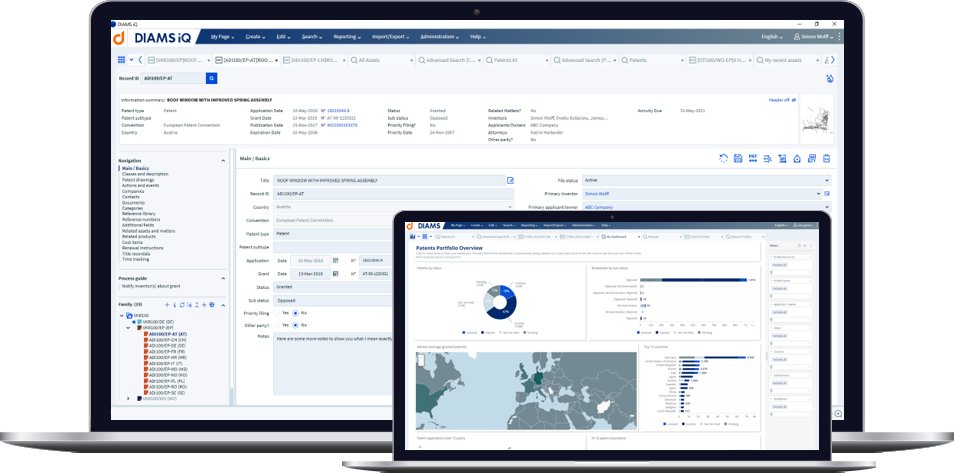The width and height of the screenshot is (954, 474).
Task: Click the Inactive legend swatch under Patents by status
Action: (x=482, y=332)
